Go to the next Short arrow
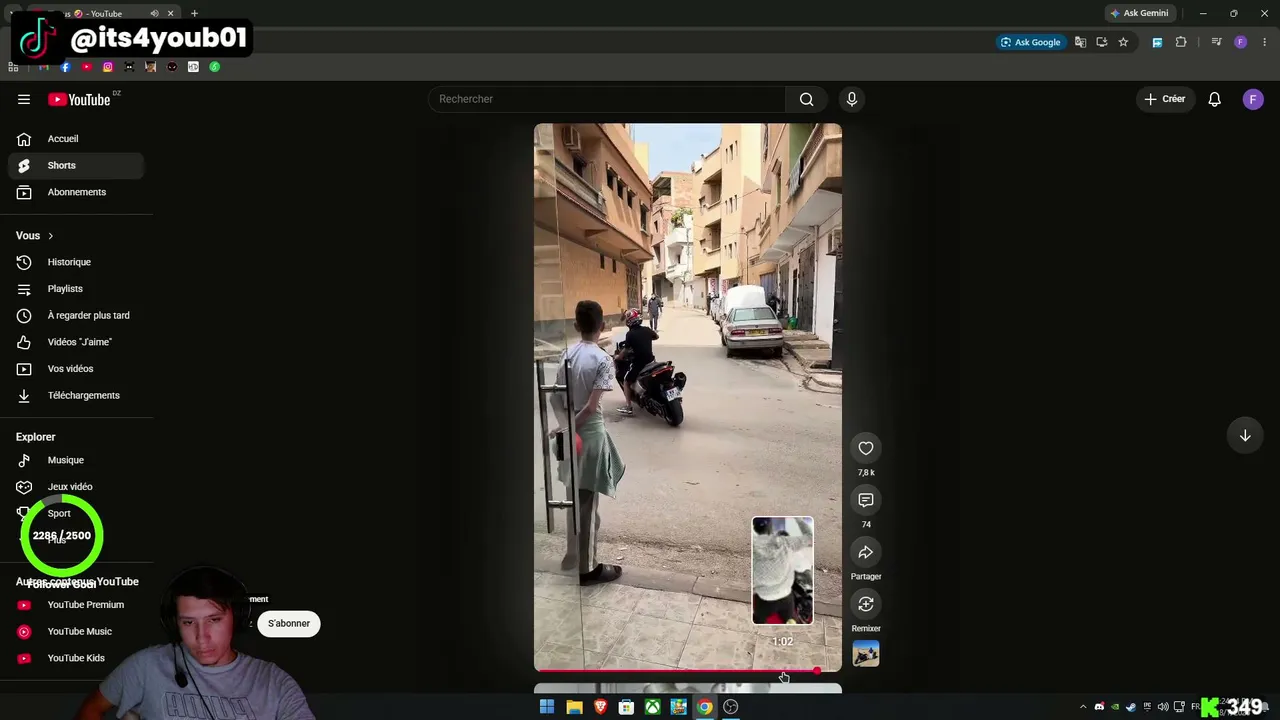Screen dimensions: 1280x720 (x=1245, y=436)
